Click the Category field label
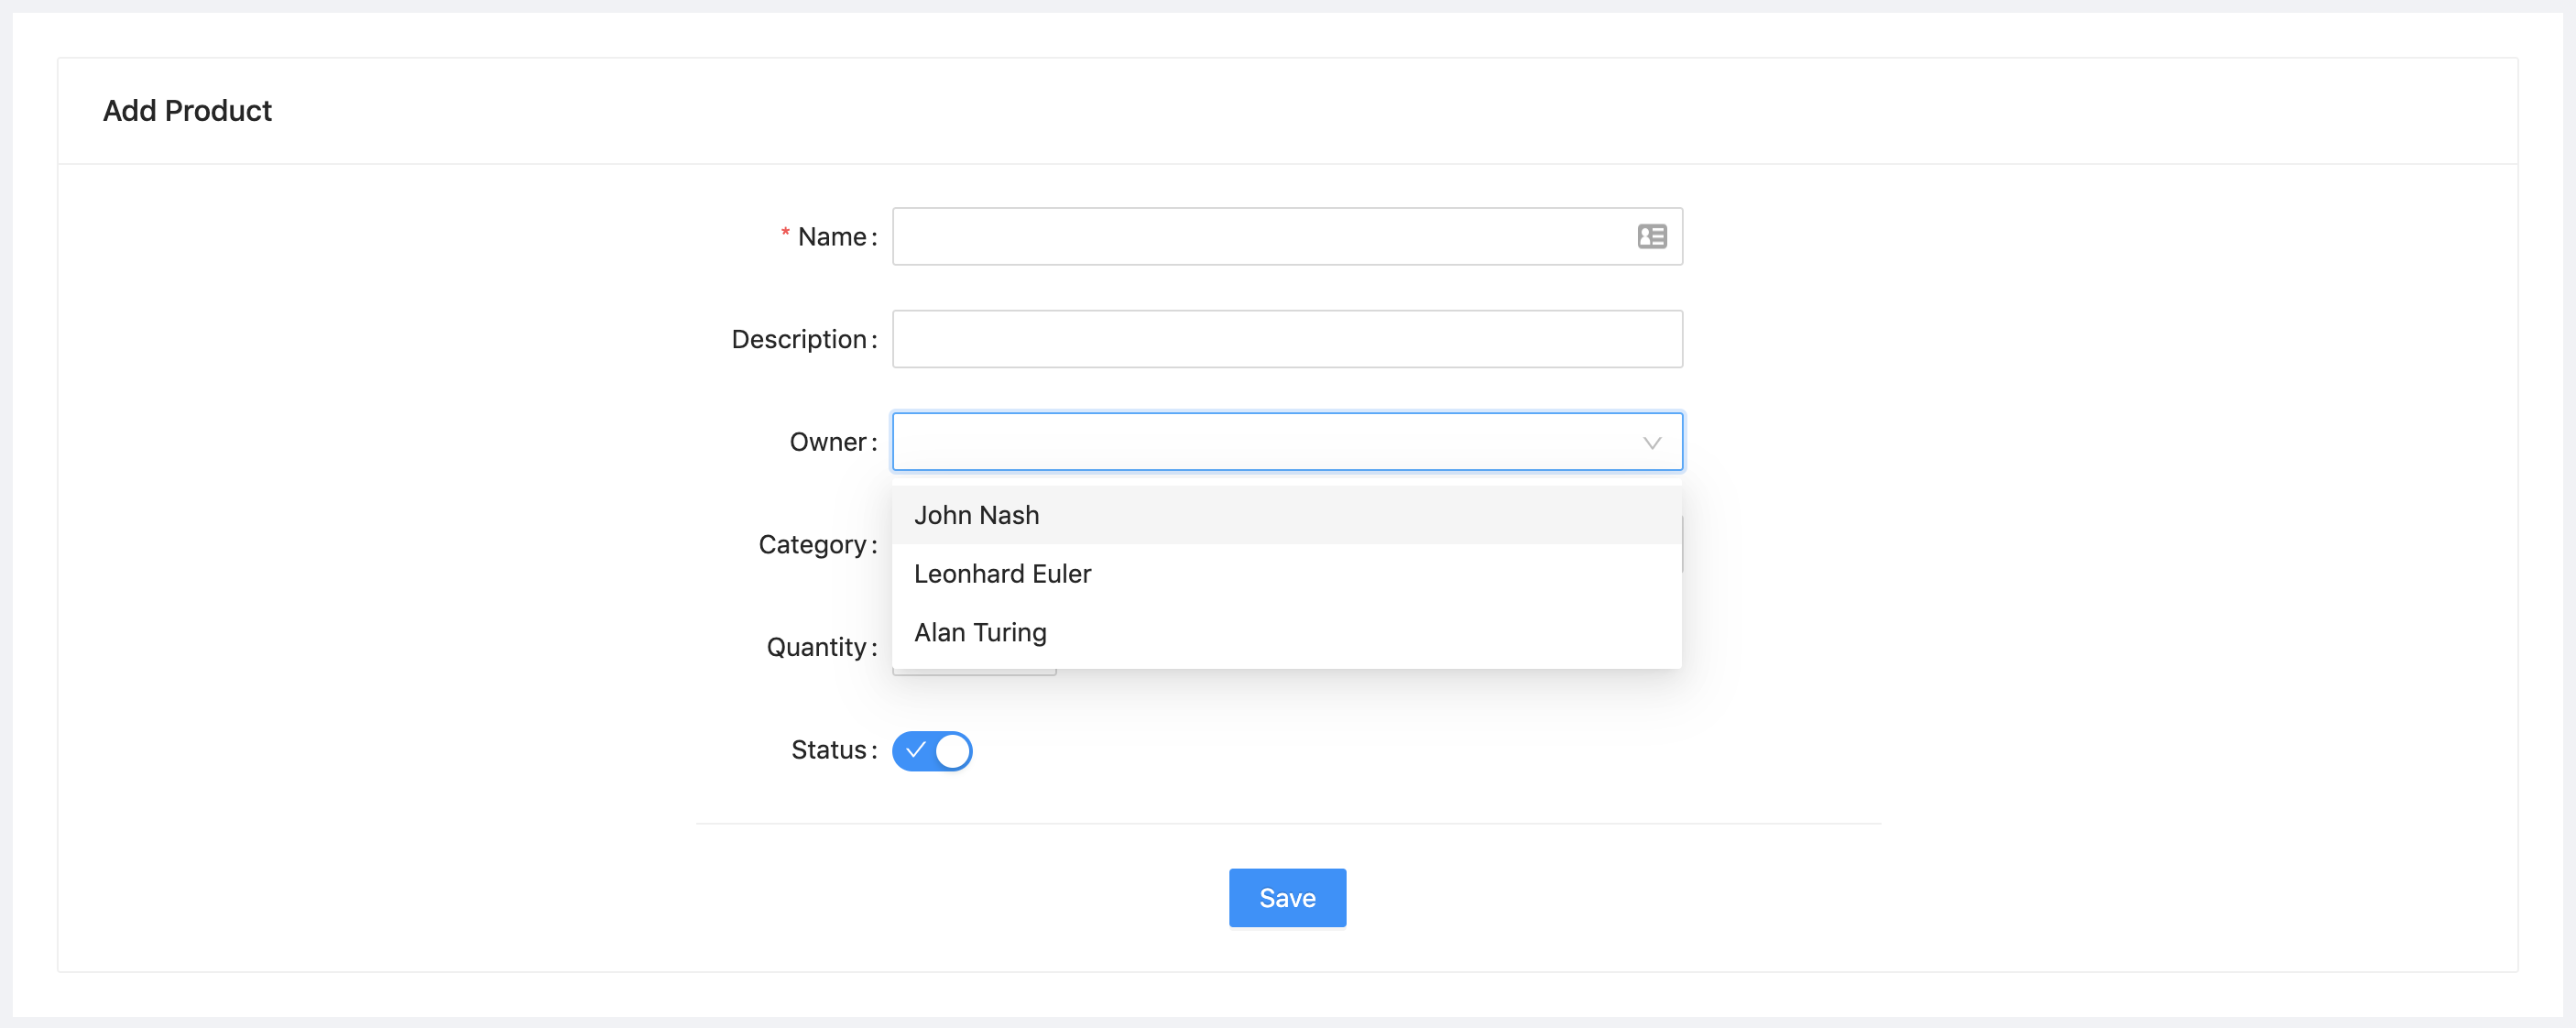Screen dimensions: 2576x1028 point(812,545)
